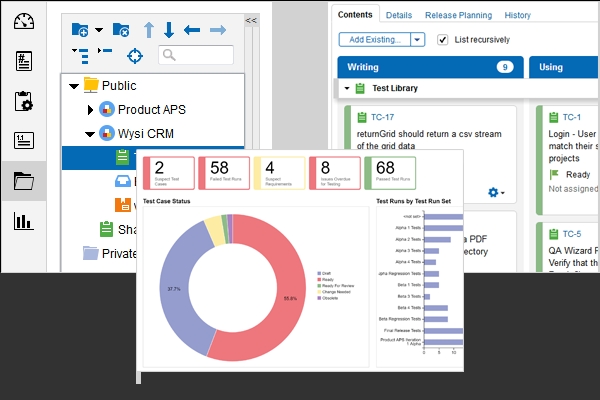Click the delete folder toolbar icon
Viewport: 600px width, 400px height.
tap(121, 30)
